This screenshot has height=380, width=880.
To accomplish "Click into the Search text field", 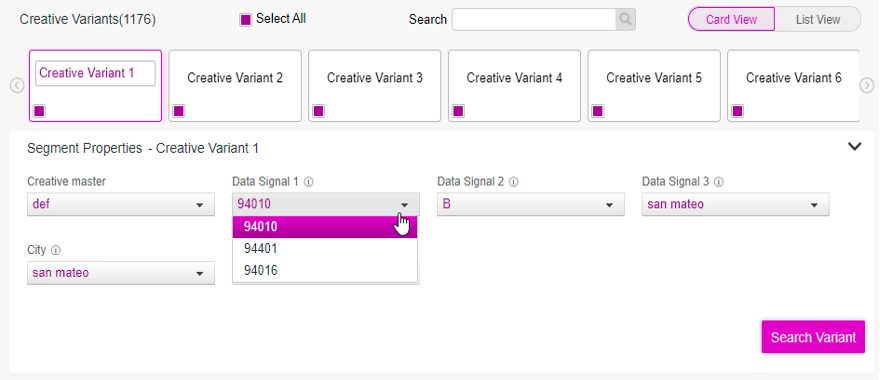I will (x=534, y=20).
